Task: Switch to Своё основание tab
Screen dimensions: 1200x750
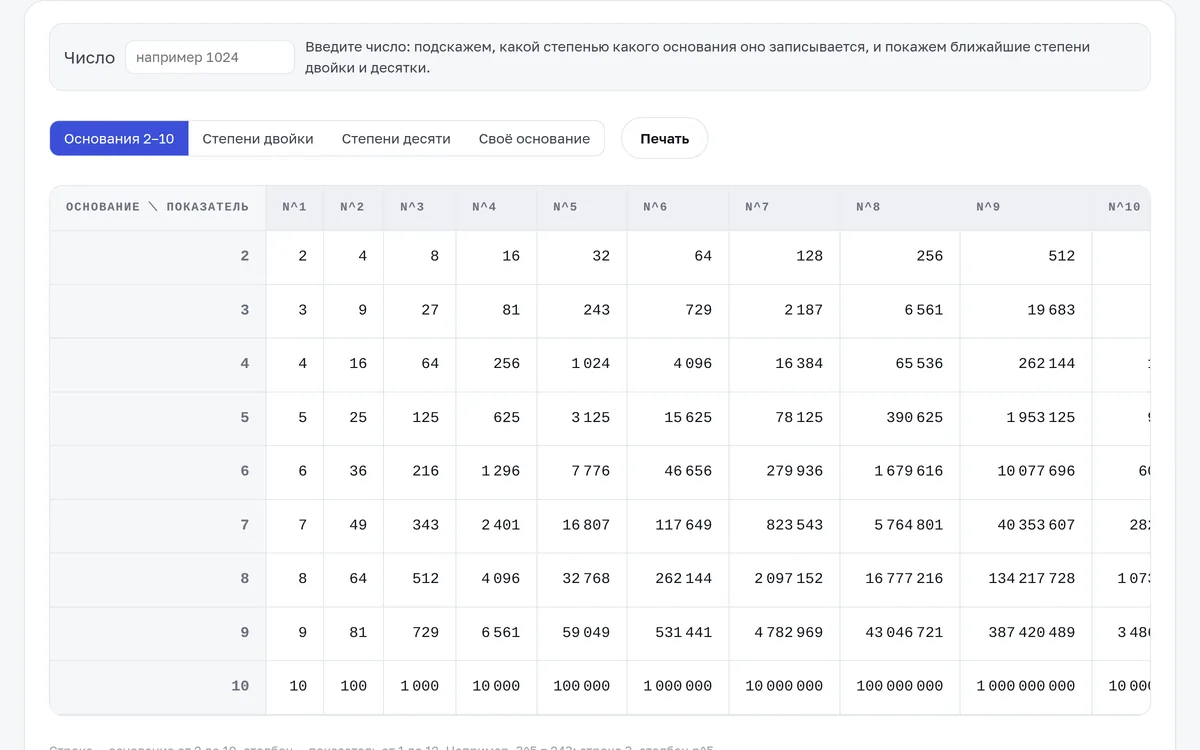Action: 534,139
